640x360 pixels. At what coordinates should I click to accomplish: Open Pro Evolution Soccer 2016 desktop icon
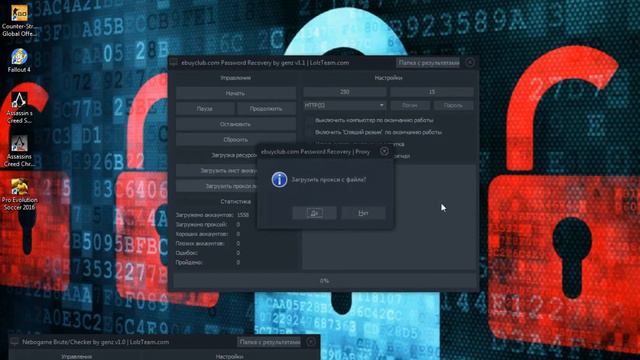[x=19, y=194]
